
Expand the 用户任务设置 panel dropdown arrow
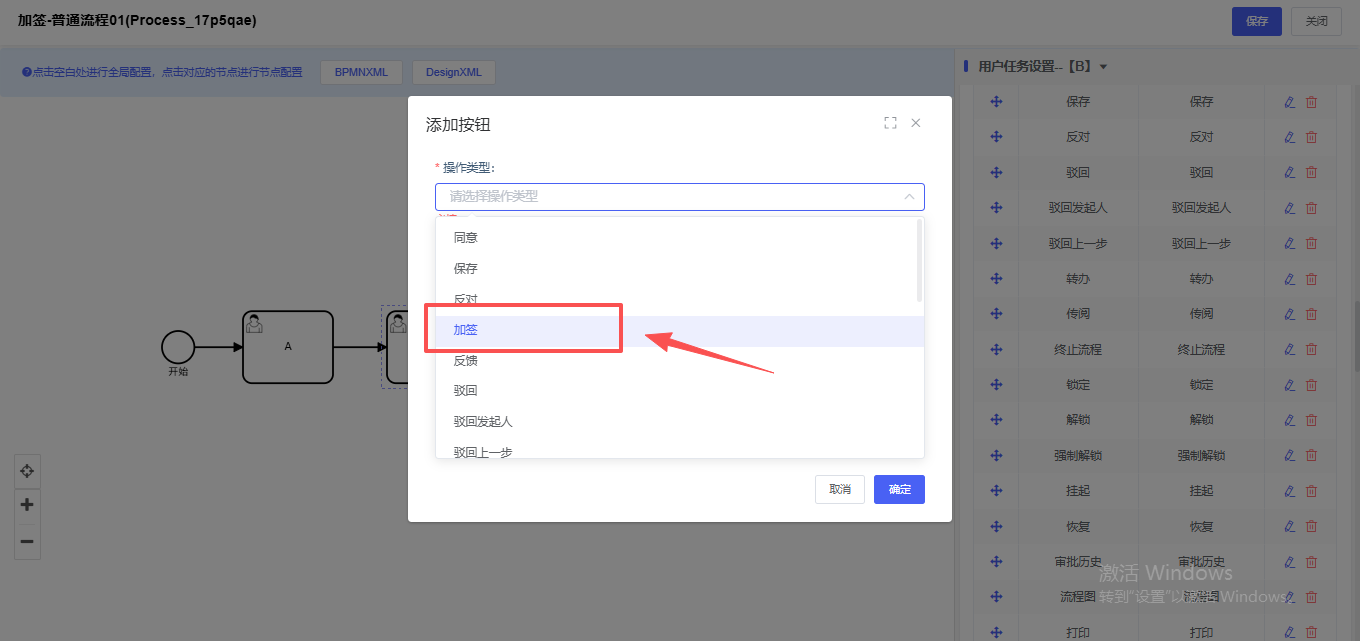(x=1103, y=67)
